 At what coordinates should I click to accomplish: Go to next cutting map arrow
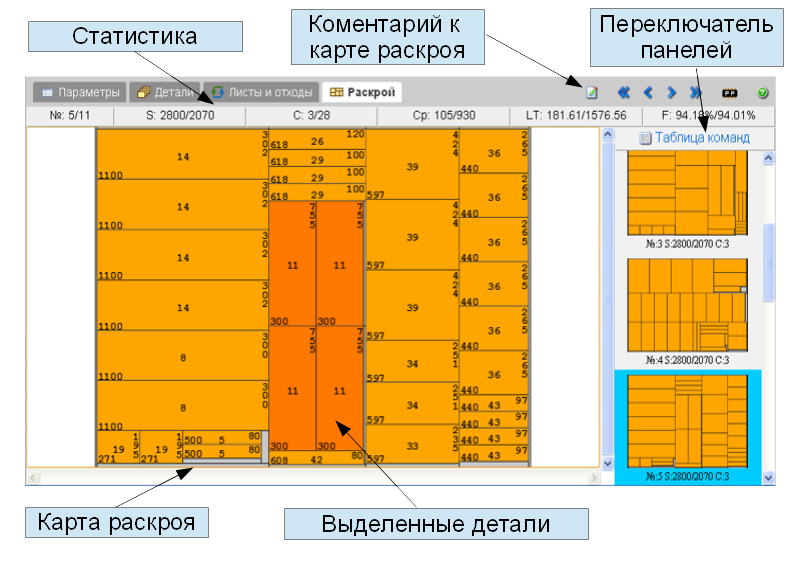671,92
